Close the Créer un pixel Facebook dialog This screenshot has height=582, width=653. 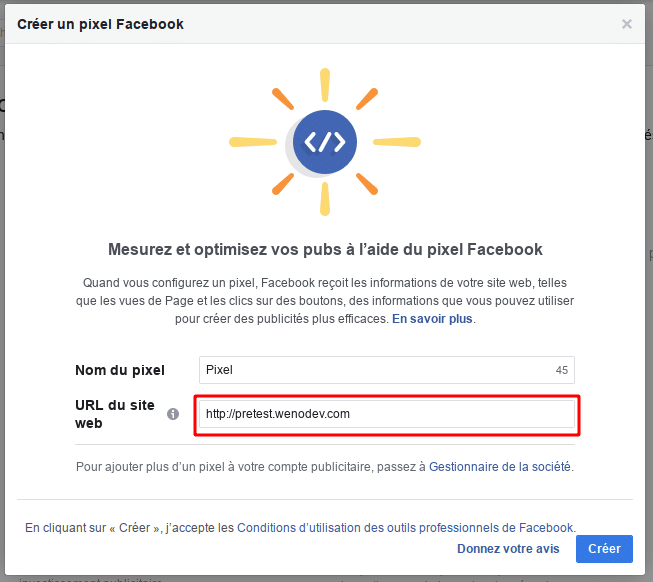627,24
